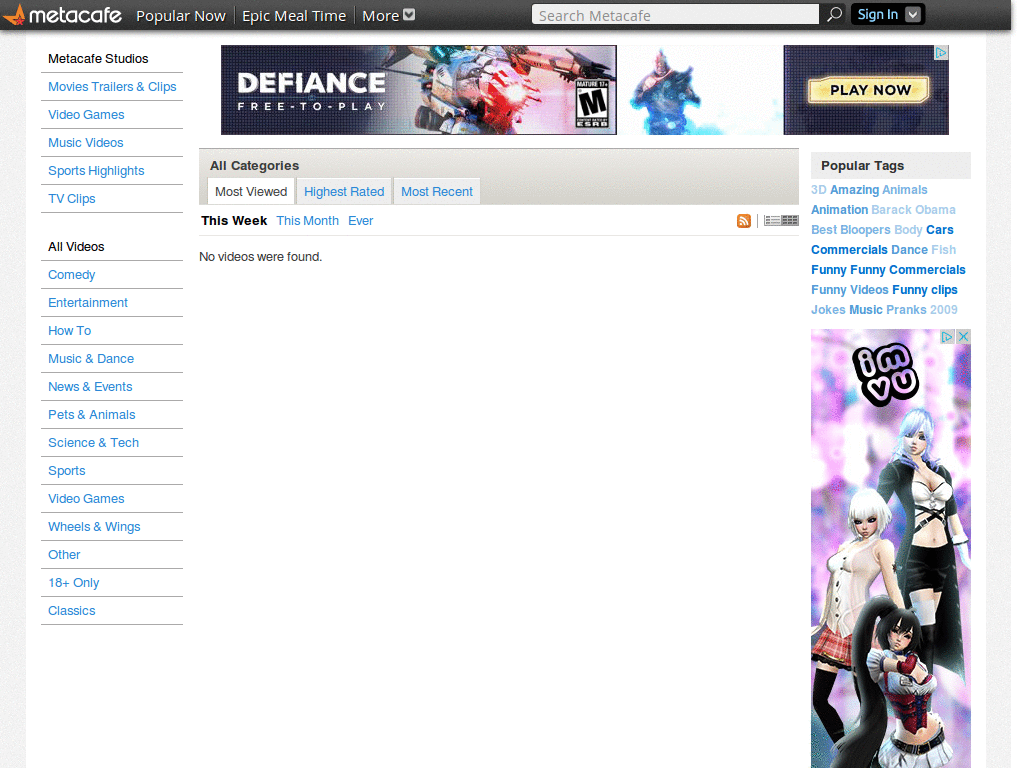Switch to list view layout

(x=773, y=221)
